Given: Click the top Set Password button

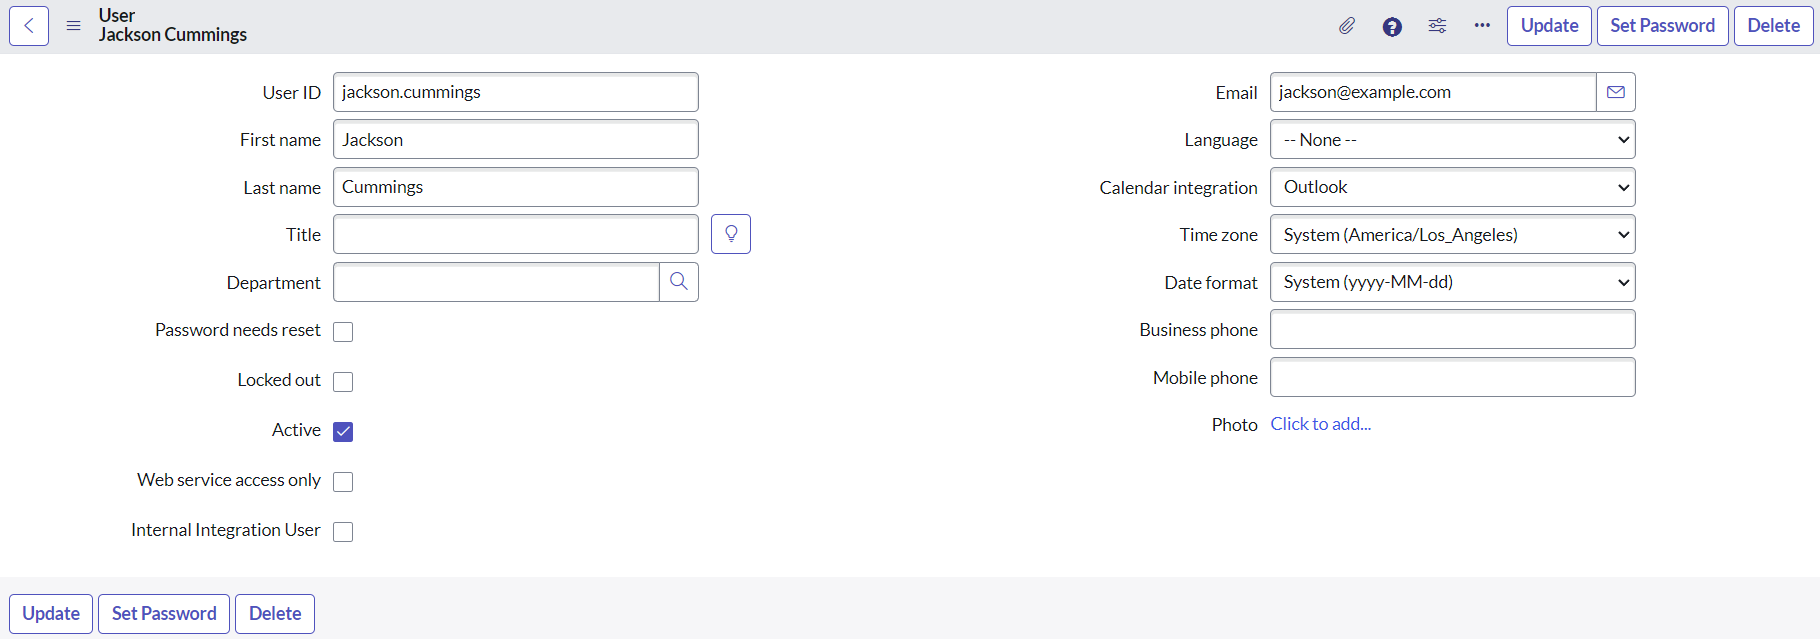Looking at the screenshot, I should point(1662,26).
